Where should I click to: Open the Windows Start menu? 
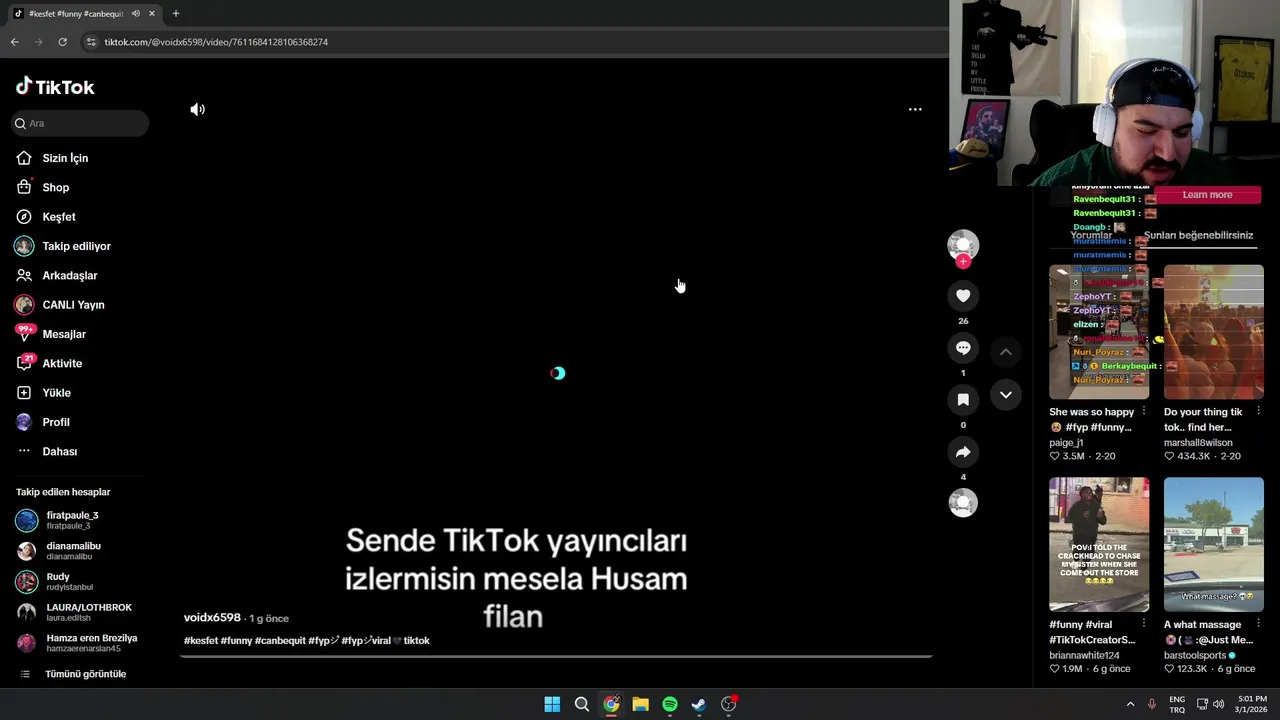(552, 704)
